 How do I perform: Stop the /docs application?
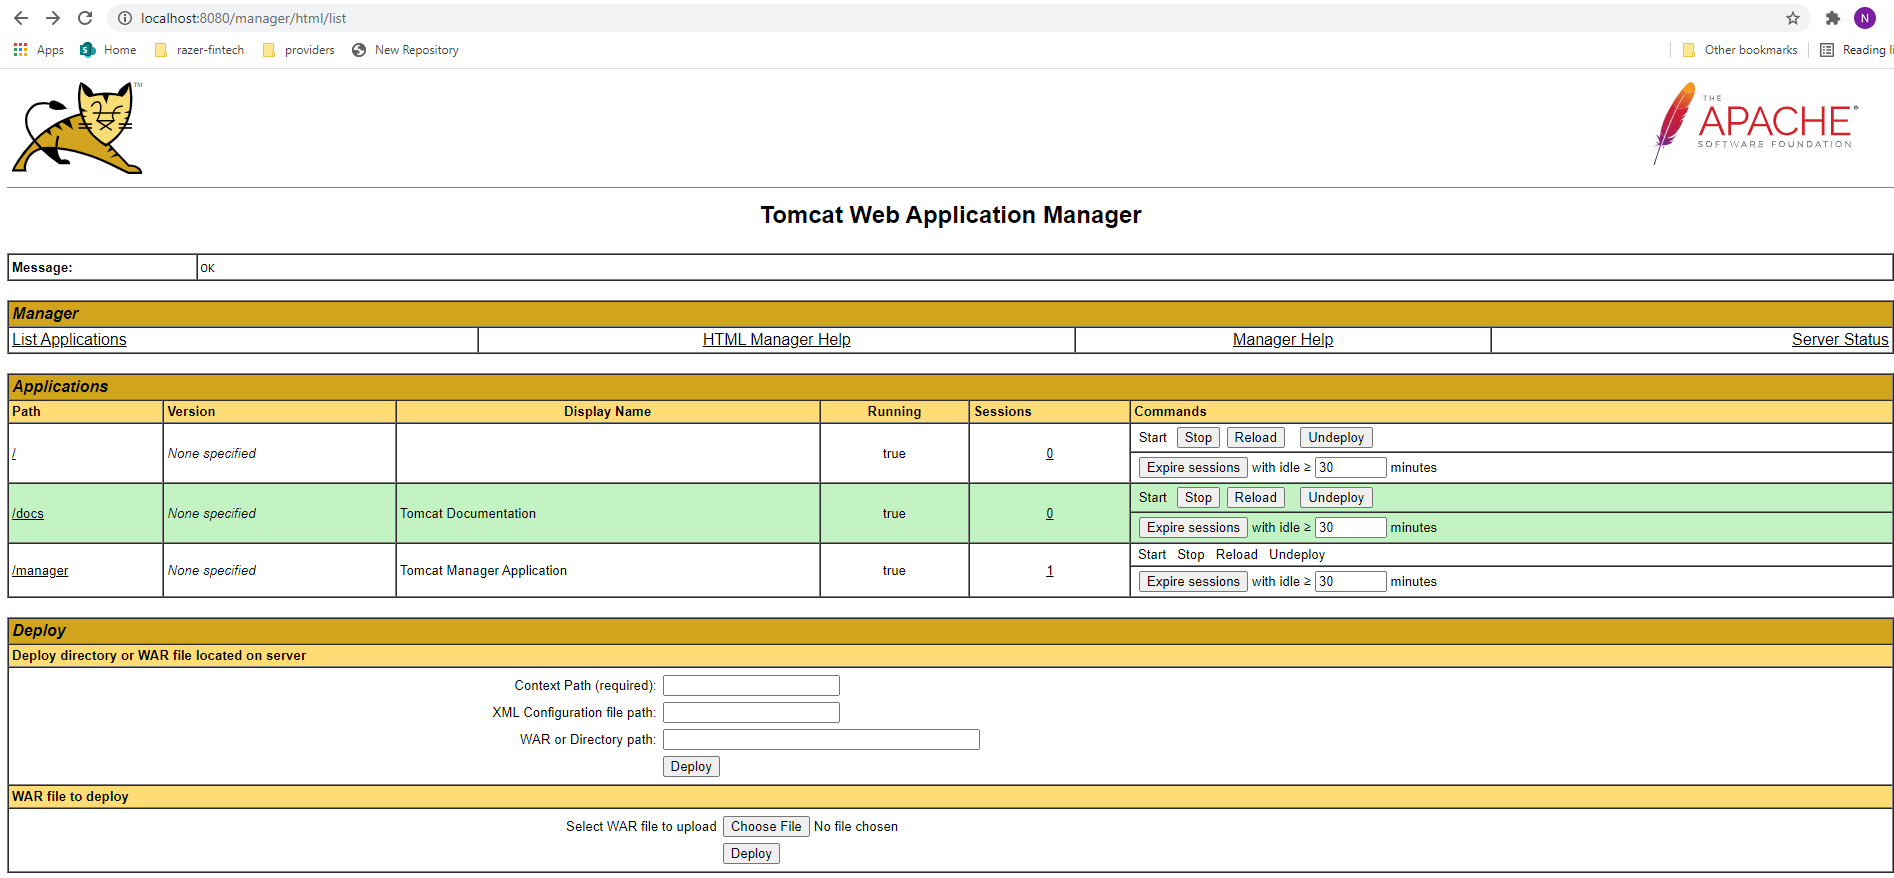pos(1197,498)
